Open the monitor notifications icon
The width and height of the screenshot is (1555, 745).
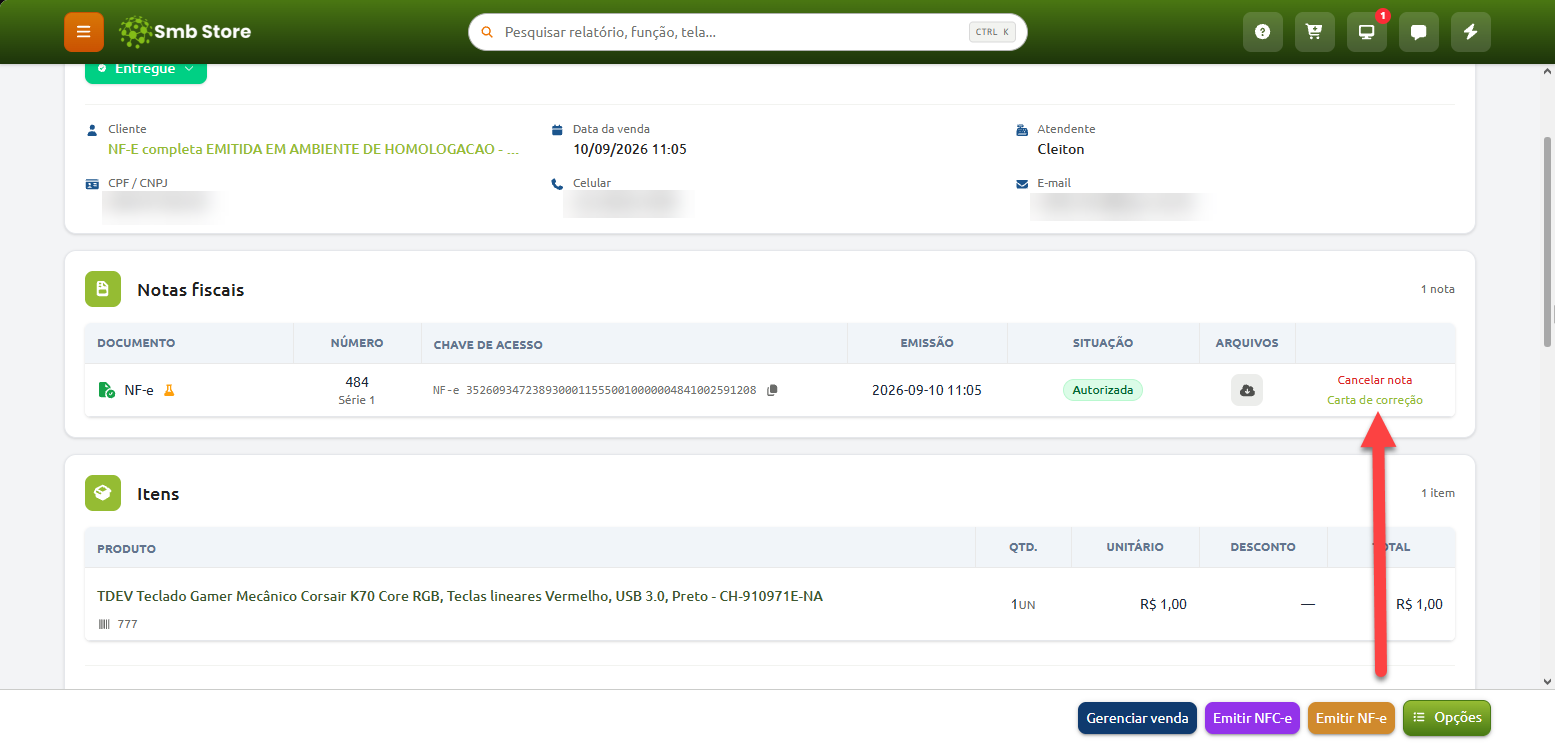click(x=1366, y=32)
